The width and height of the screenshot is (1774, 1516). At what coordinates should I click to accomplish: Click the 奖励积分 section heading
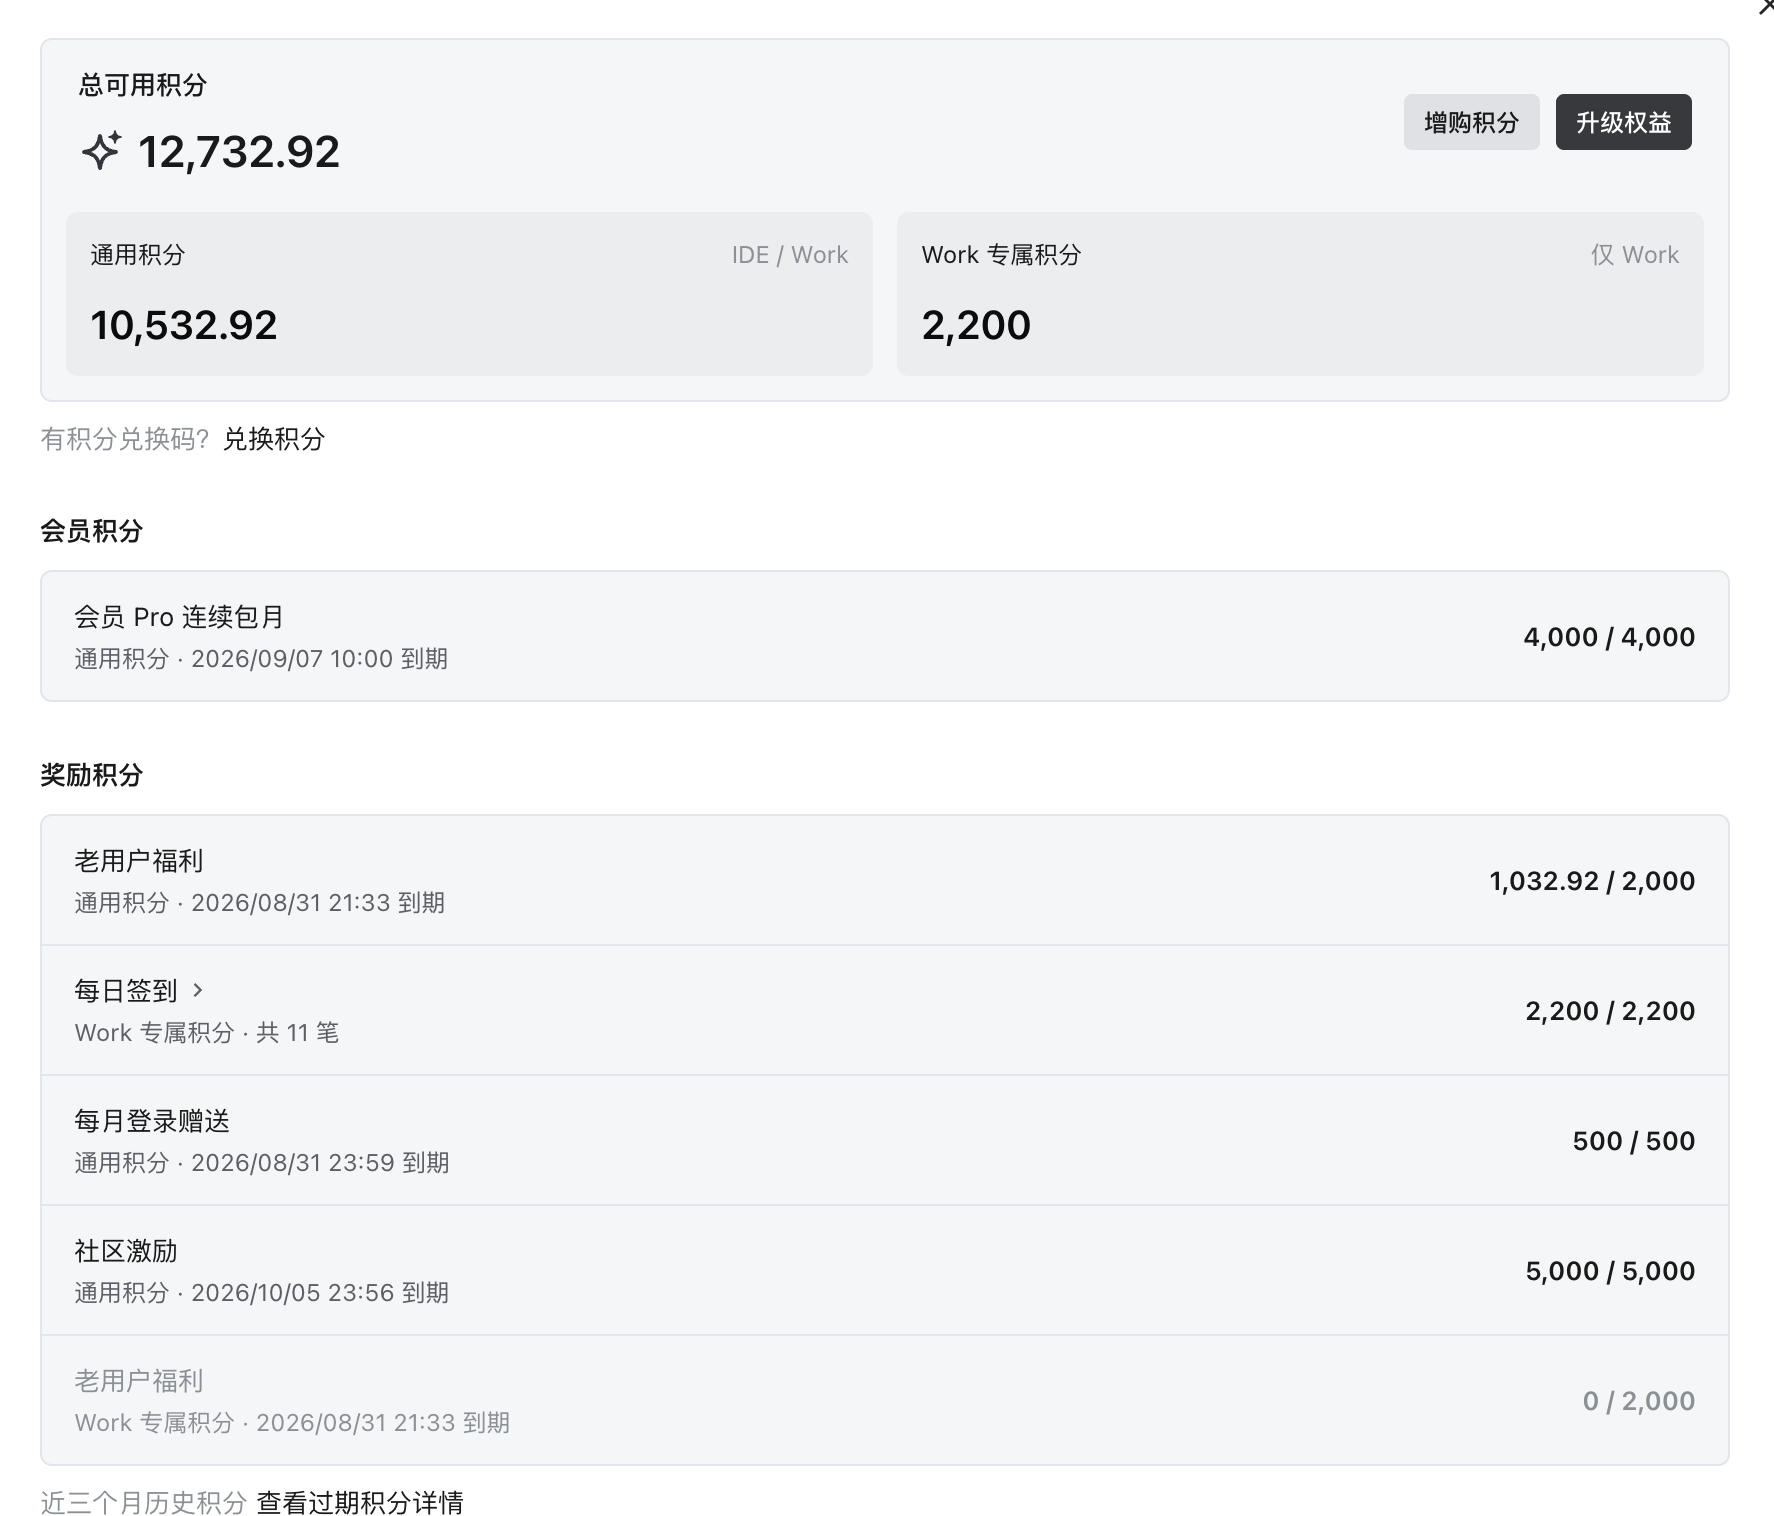click(x=91, y=775)
